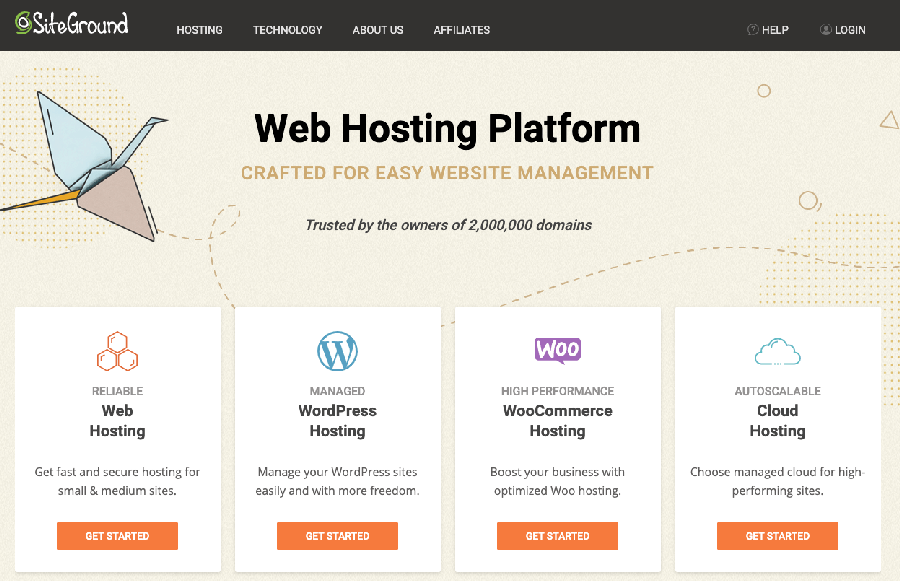Get started with Cloud Hosting

click(777, 536)
